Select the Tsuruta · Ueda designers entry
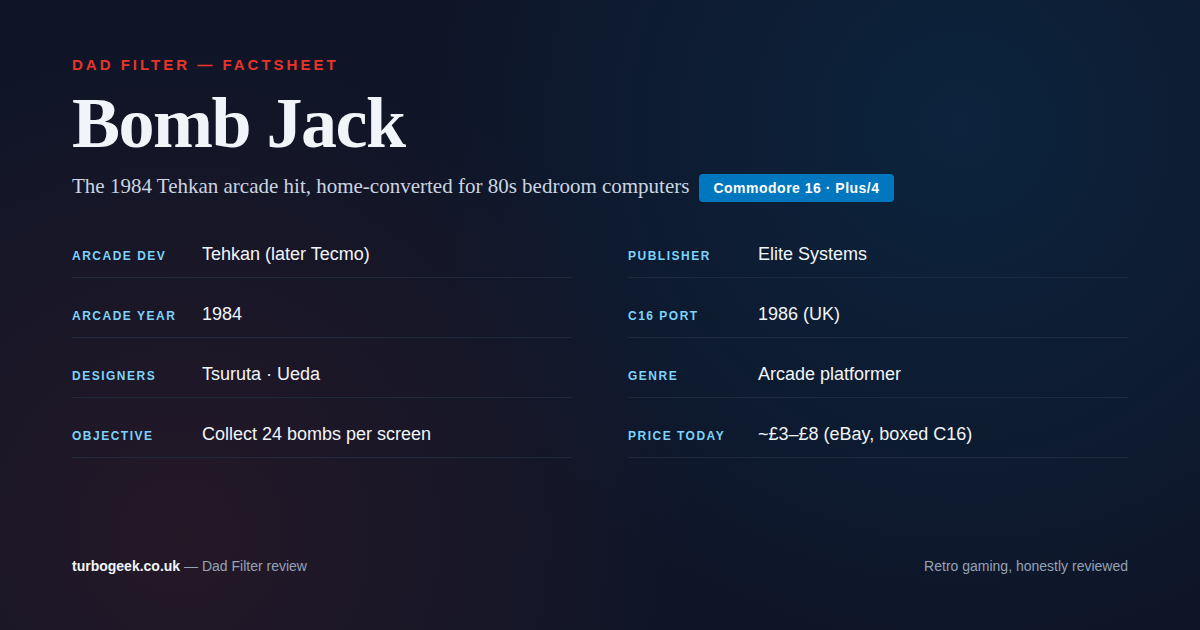The height and width of the screenshot is (630, 1200). [260, 373]
